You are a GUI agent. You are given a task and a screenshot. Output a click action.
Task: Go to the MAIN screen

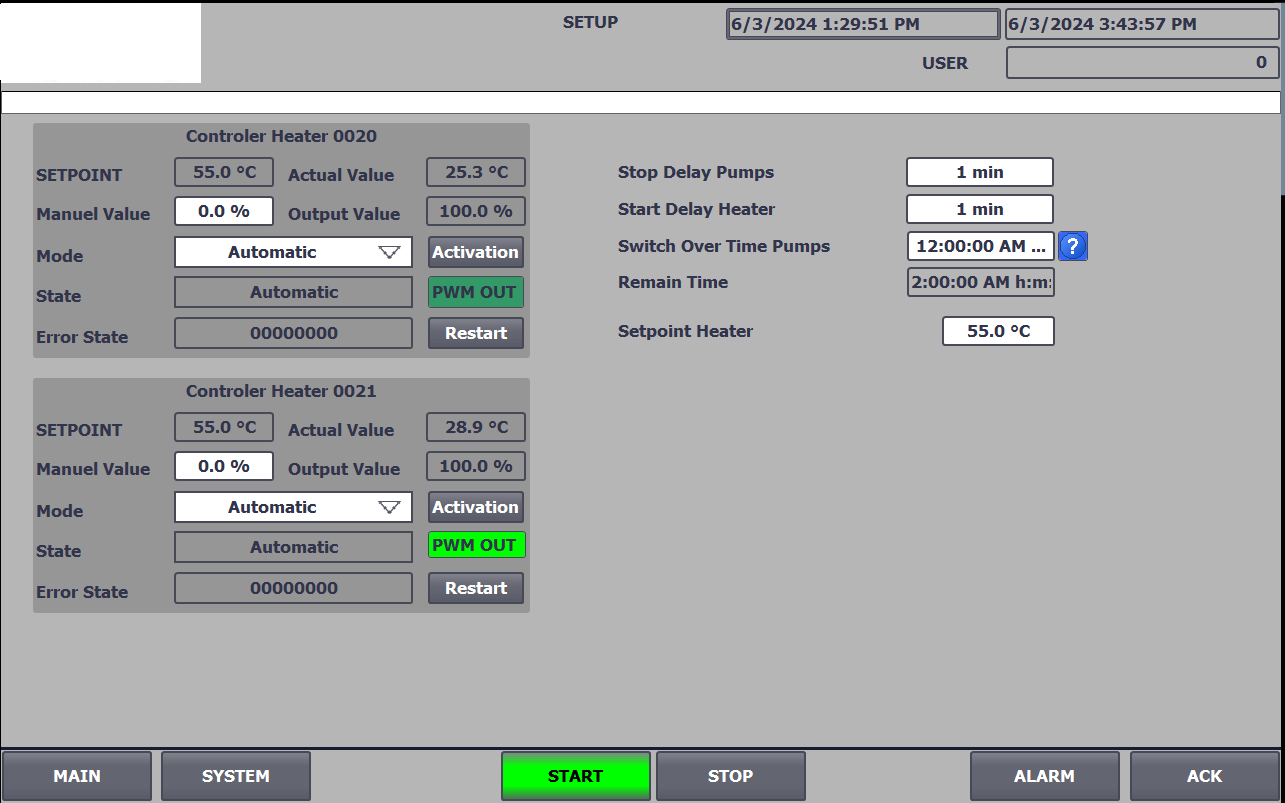click(x=77, y=776)
